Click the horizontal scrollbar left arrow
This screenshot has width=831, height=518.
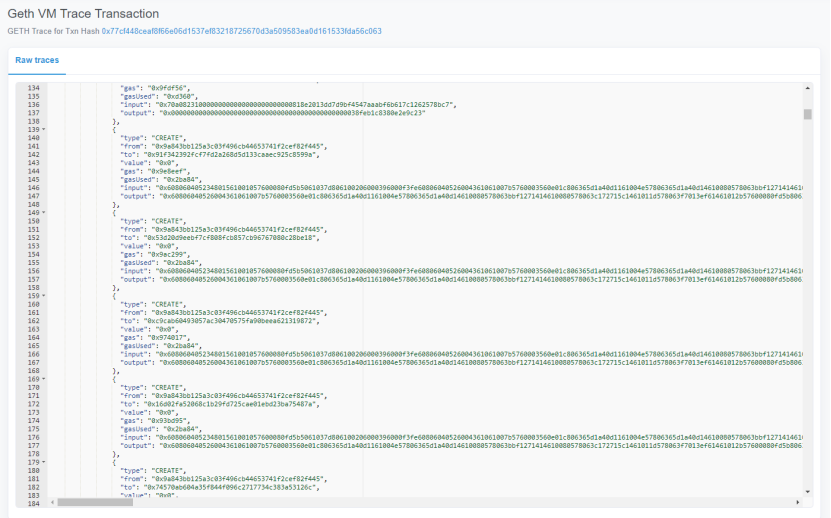click(49, 502)
